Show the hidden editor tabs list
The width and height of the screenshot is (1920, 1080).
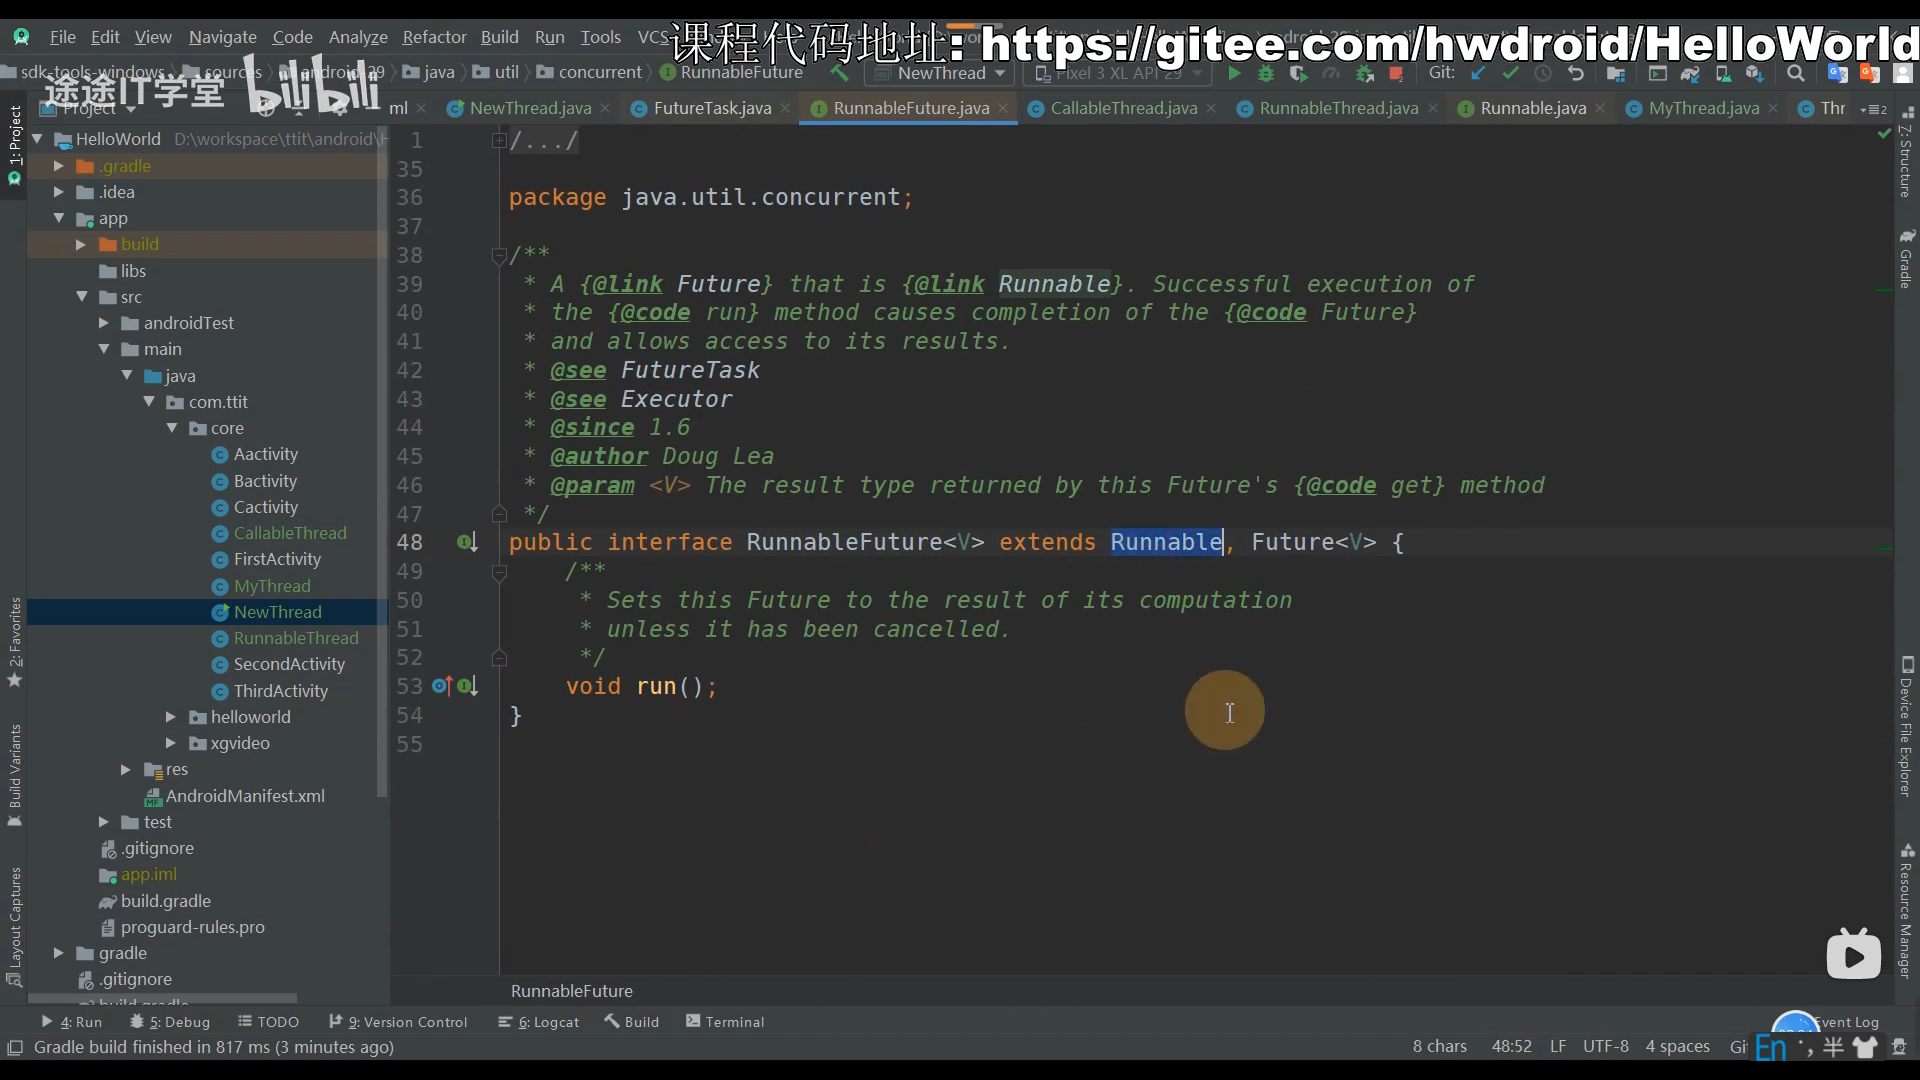[x=1874, y=108]
